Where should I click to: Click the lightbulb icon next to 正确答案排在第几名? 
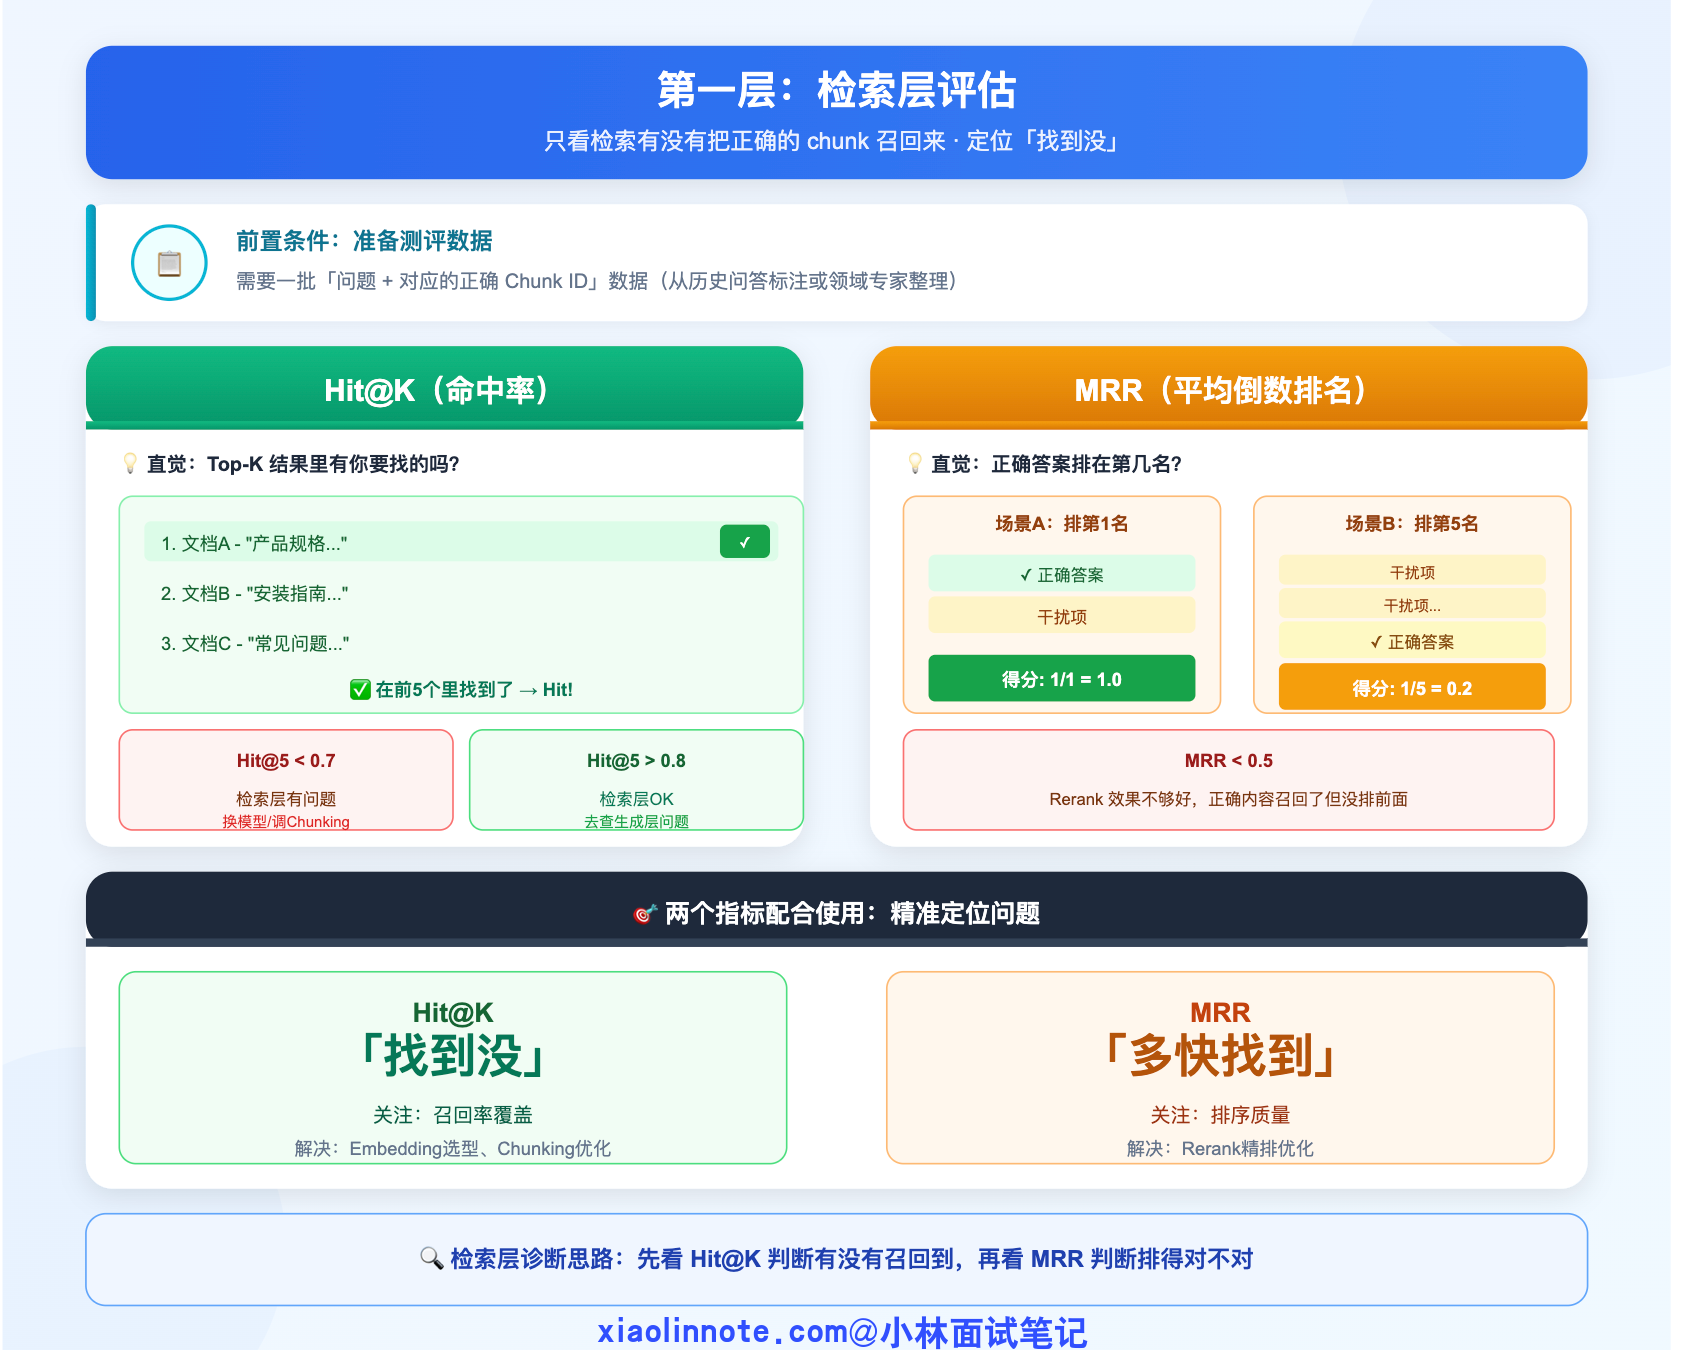tap(914, 463)
